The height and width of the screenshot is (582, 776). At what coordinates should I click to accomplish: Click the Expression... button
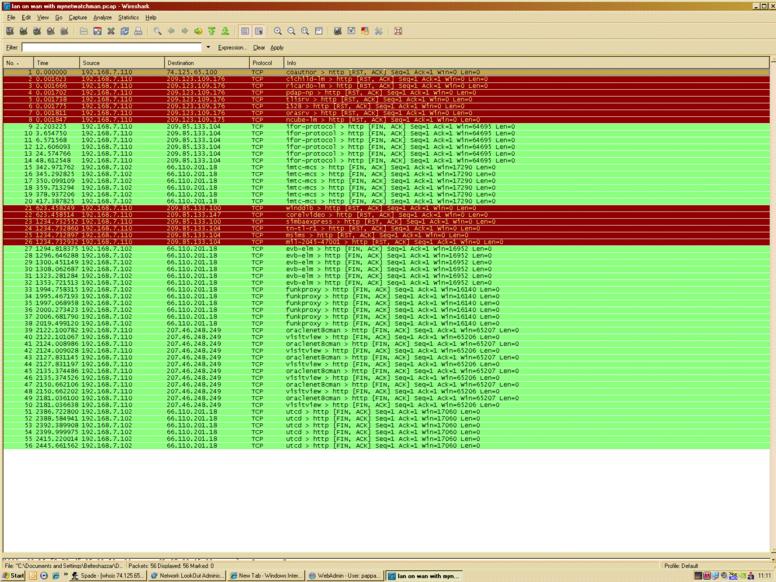[232, 48]
